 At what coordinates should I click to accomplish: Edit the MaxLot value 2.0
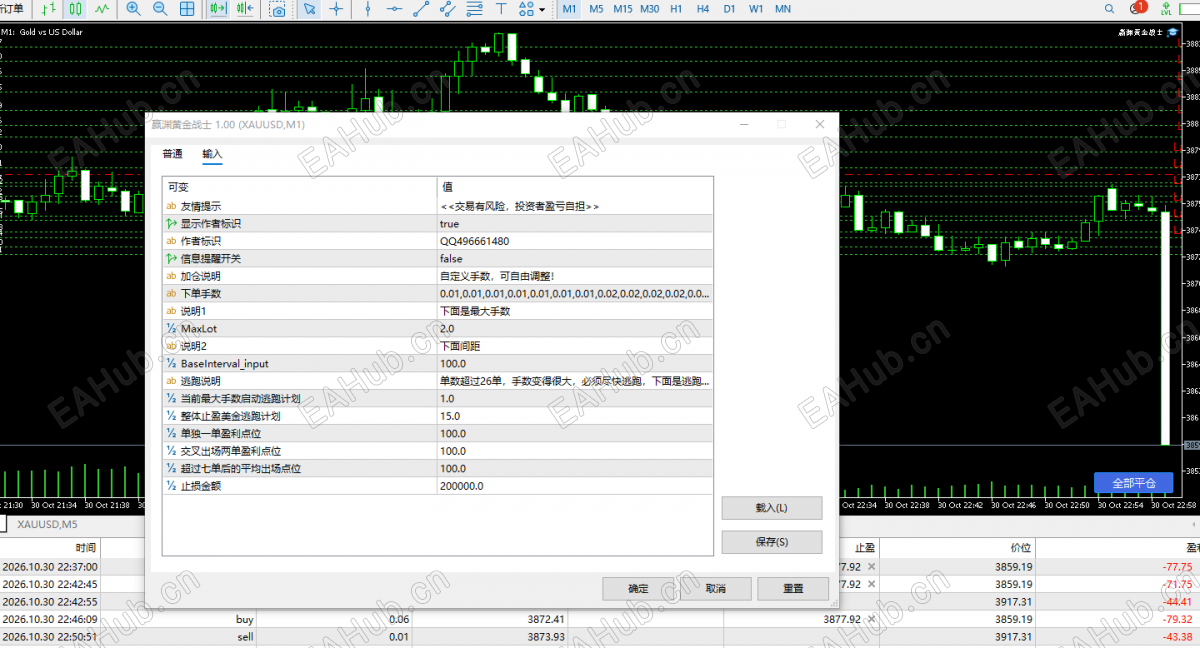click(575, 328)
